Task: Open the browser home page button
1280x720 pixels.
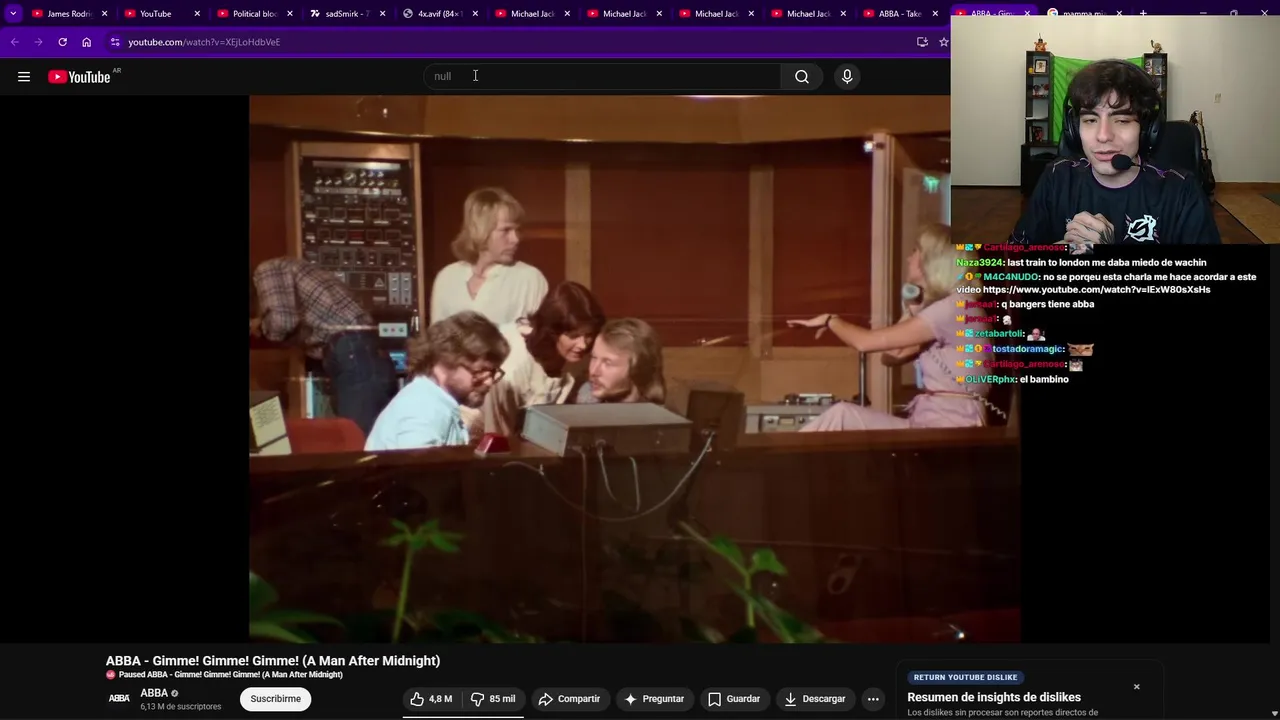Action: point(87,42)
